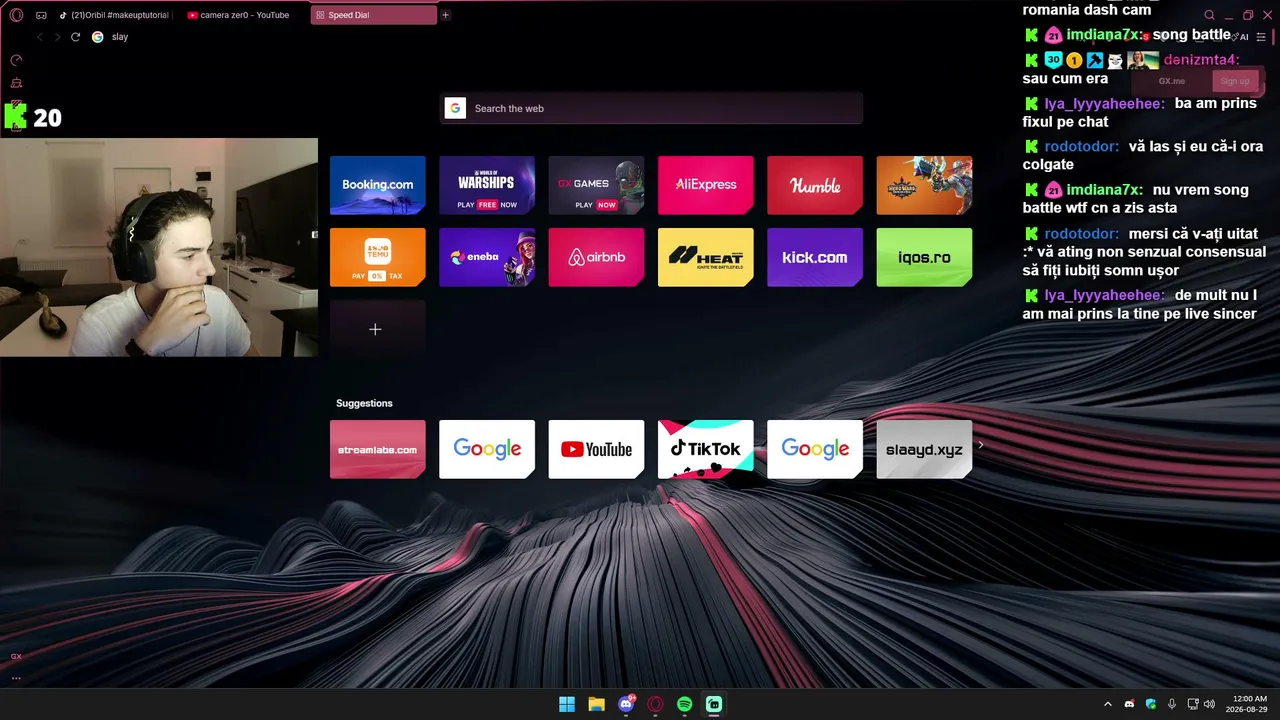Click the Google logo in the web search box
The width and height of the screenshot is (1280, 720).
coord(455,108)
